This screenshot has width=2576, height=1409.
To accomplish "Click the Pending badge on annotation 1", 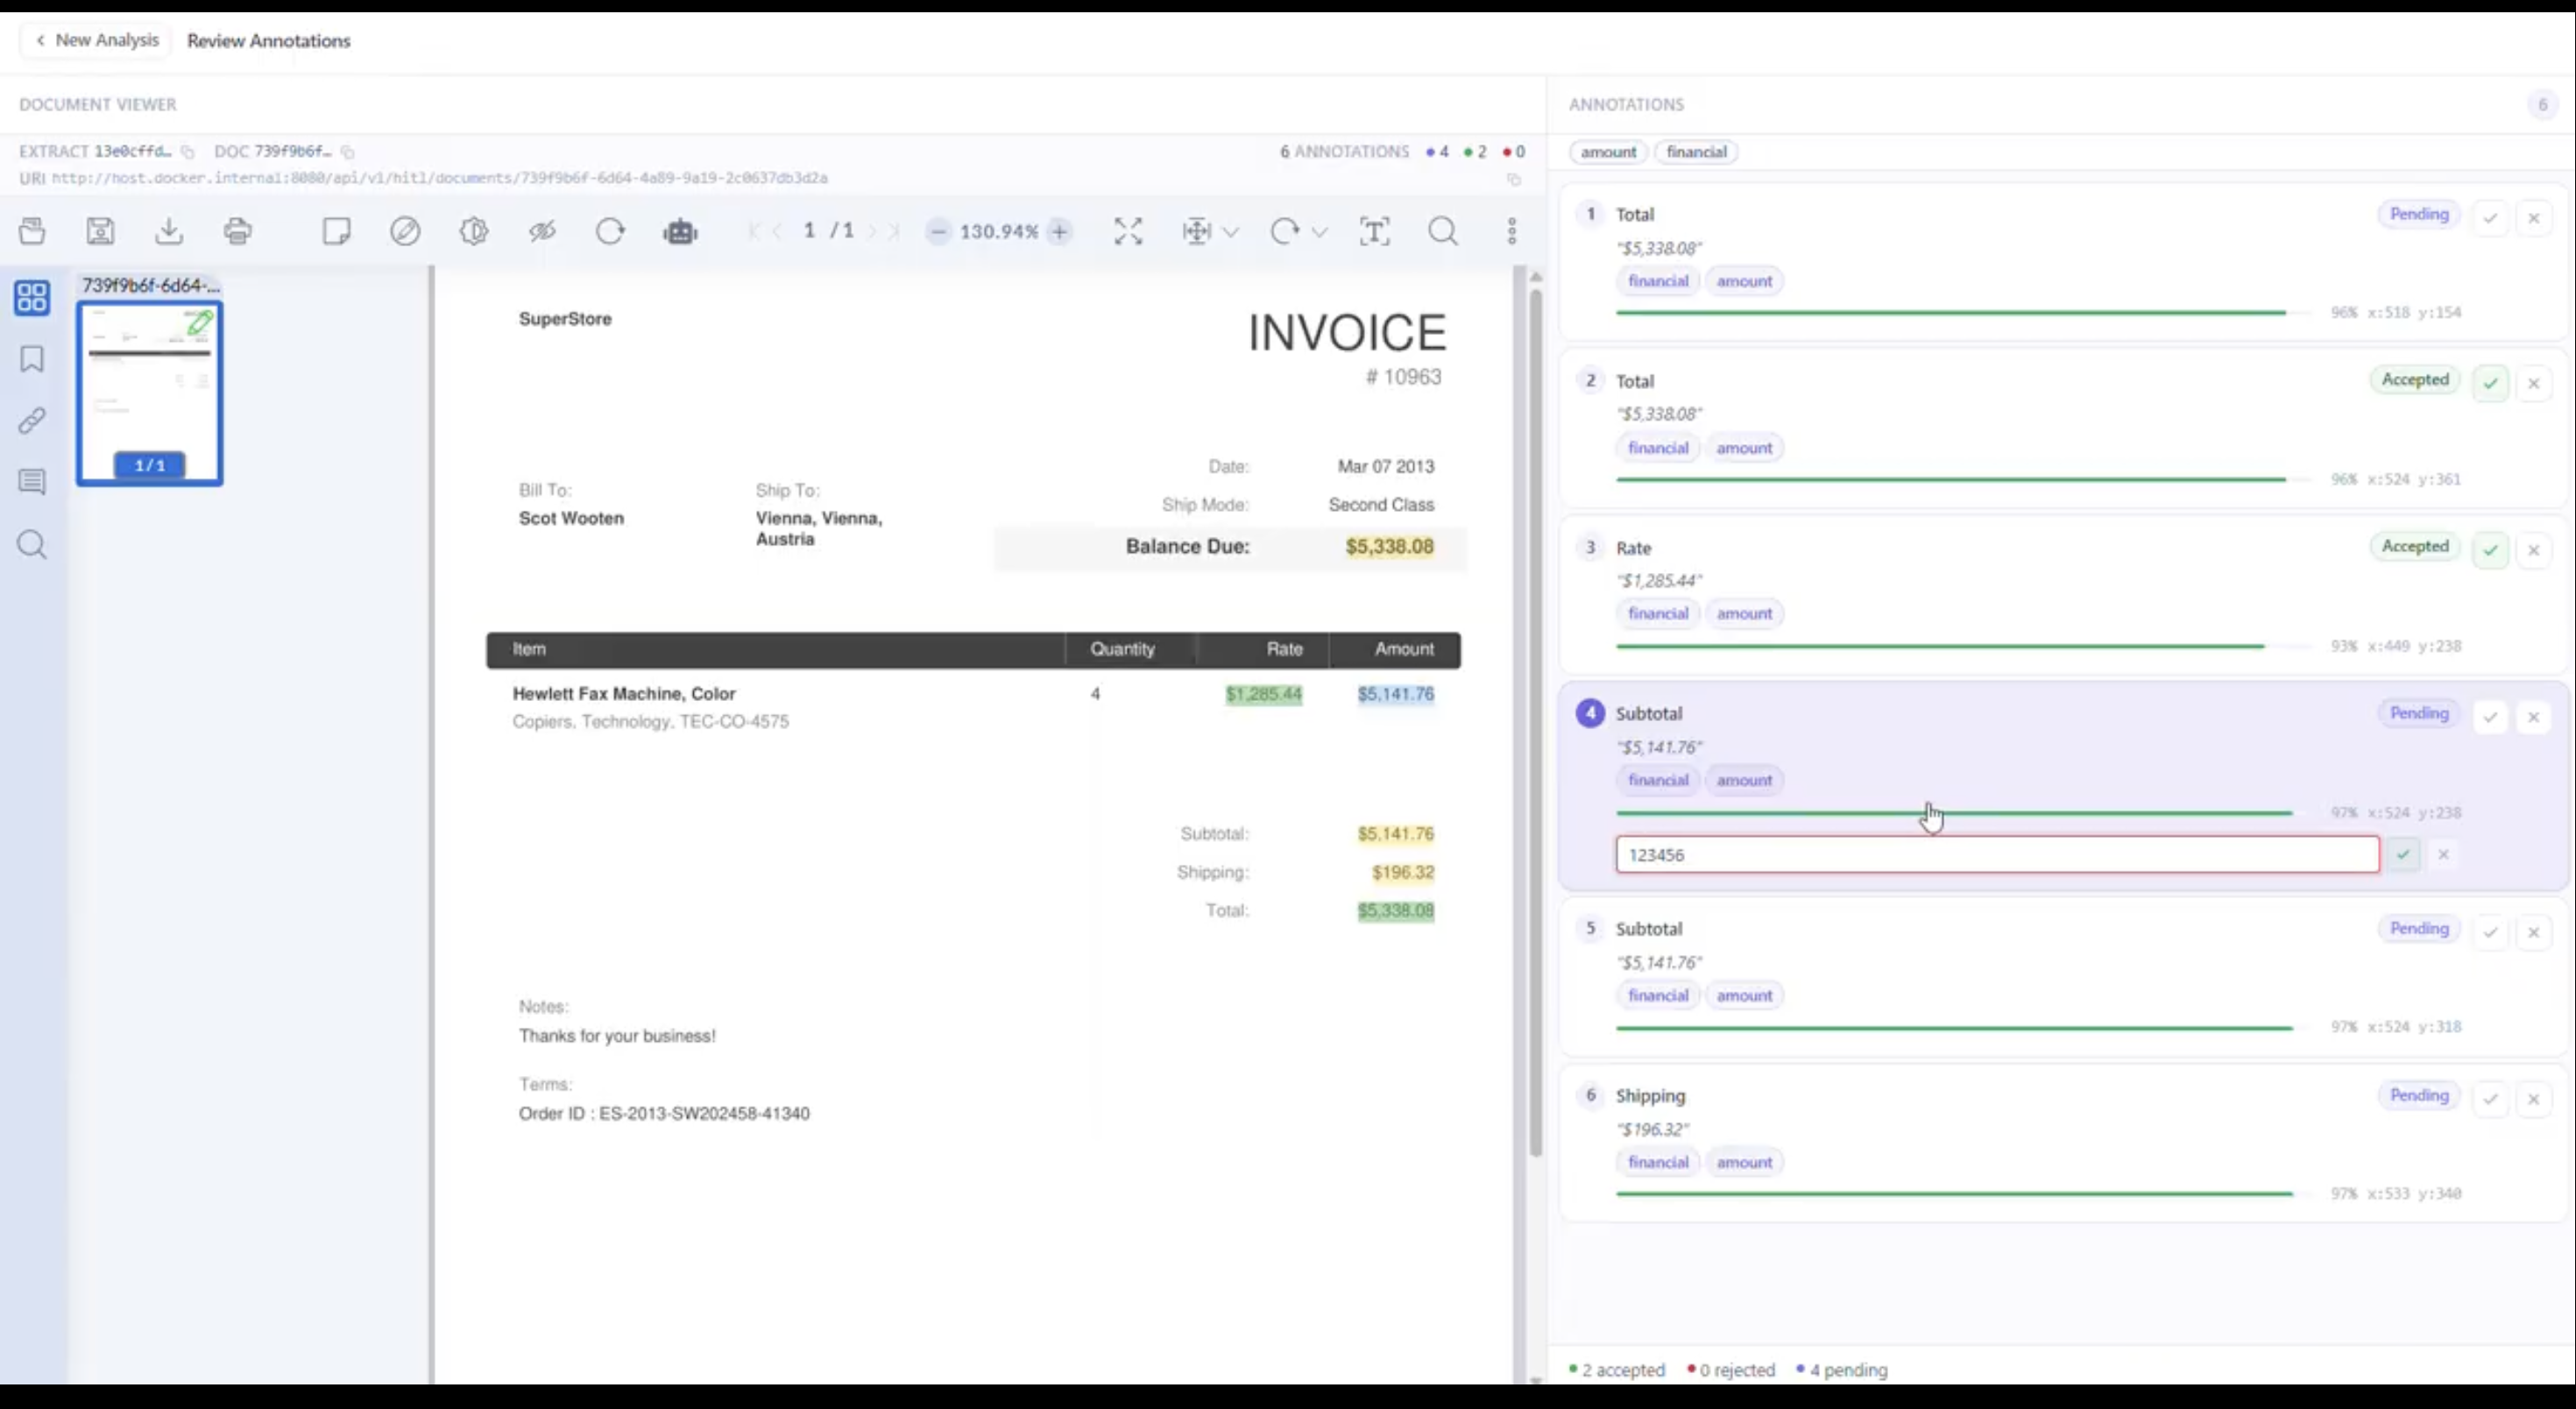I will (x=2418, y=214).
